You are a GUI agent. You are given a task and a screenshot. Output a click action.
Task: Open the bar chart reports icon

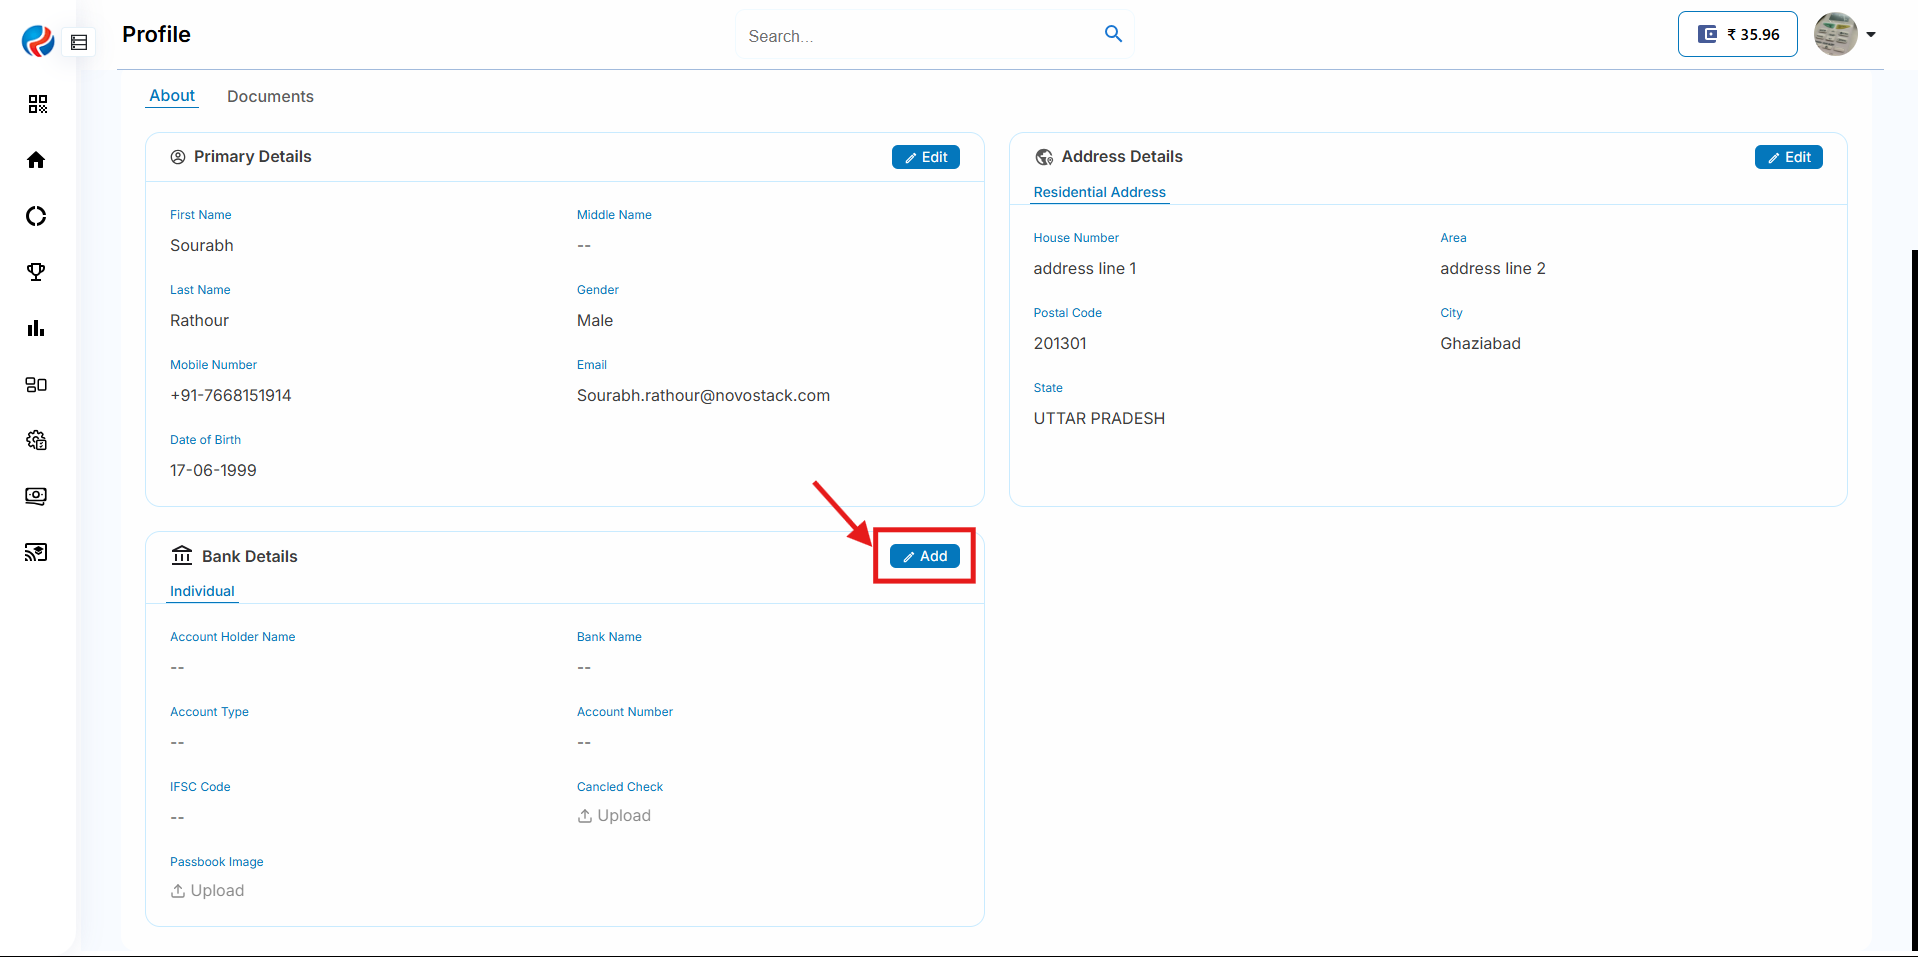pos(37,328)
